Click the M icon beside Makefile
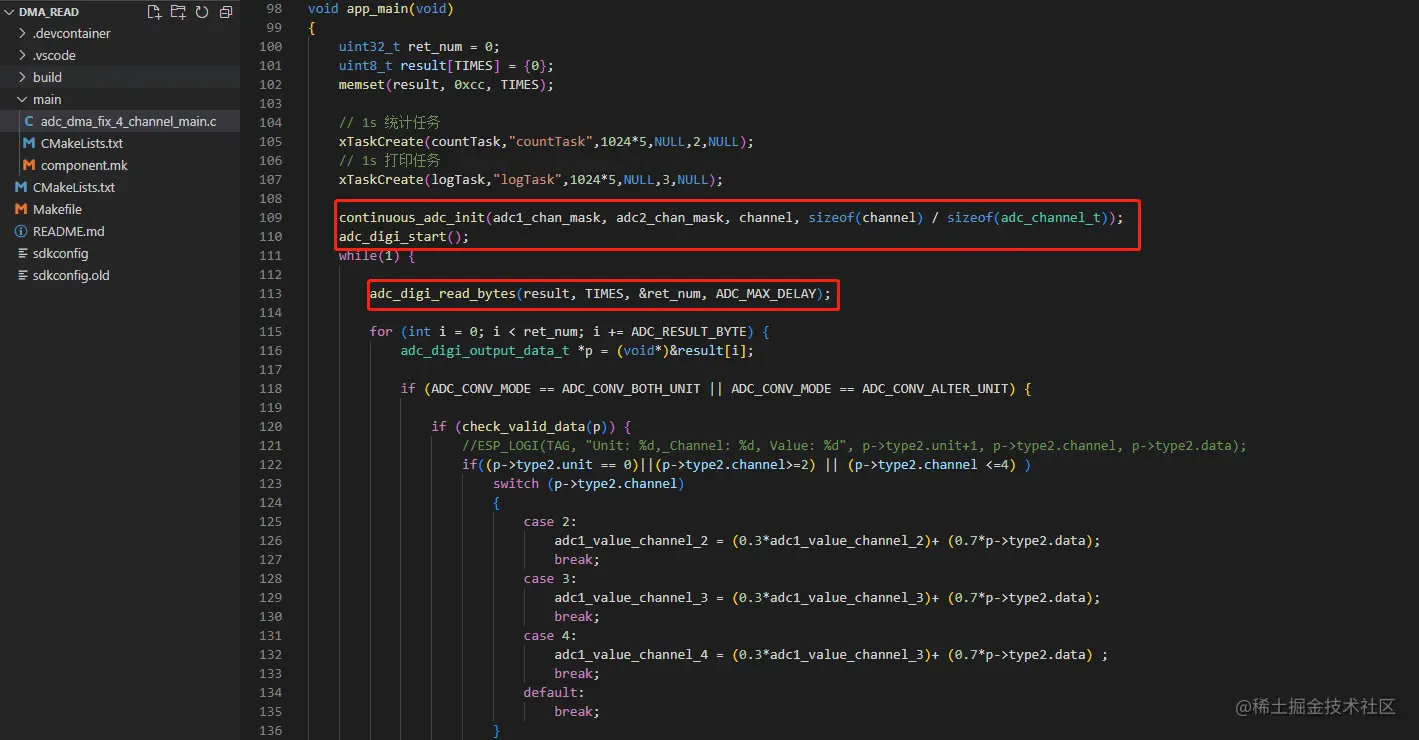 pyautogui.click(x=21, y=209)
